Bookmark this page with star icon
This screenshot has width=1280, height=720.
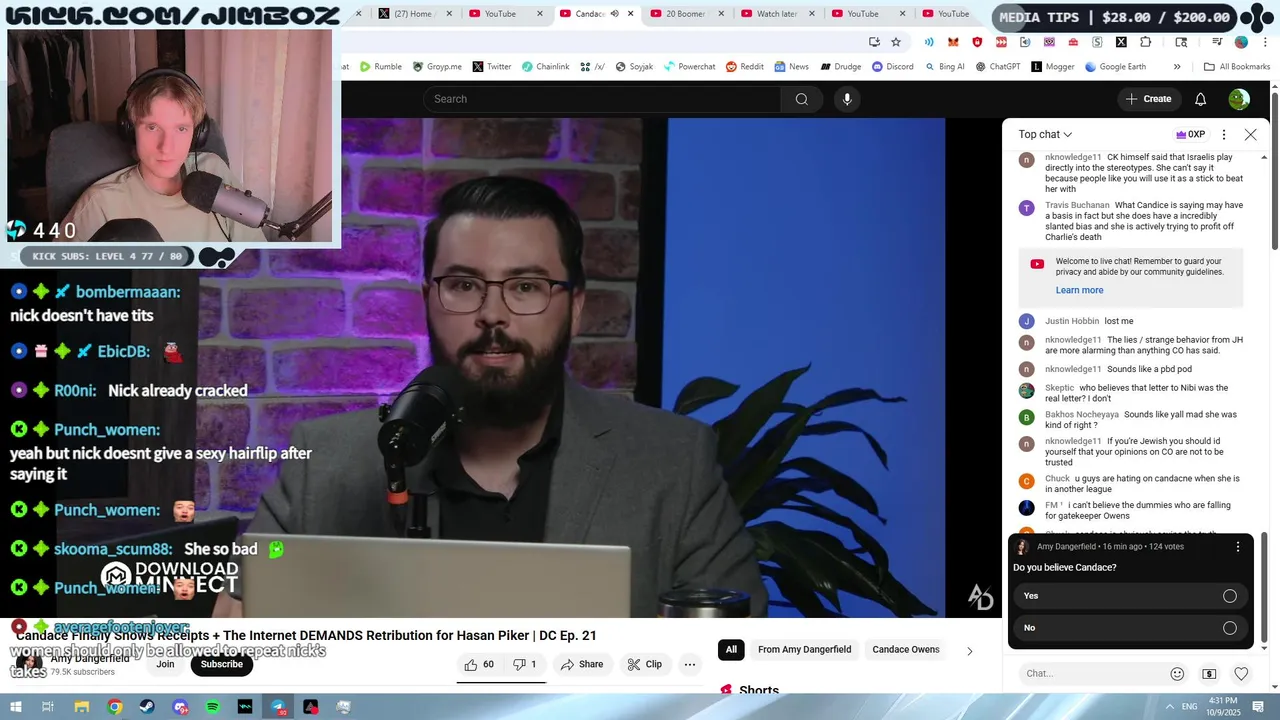click(x=896, y=42)
